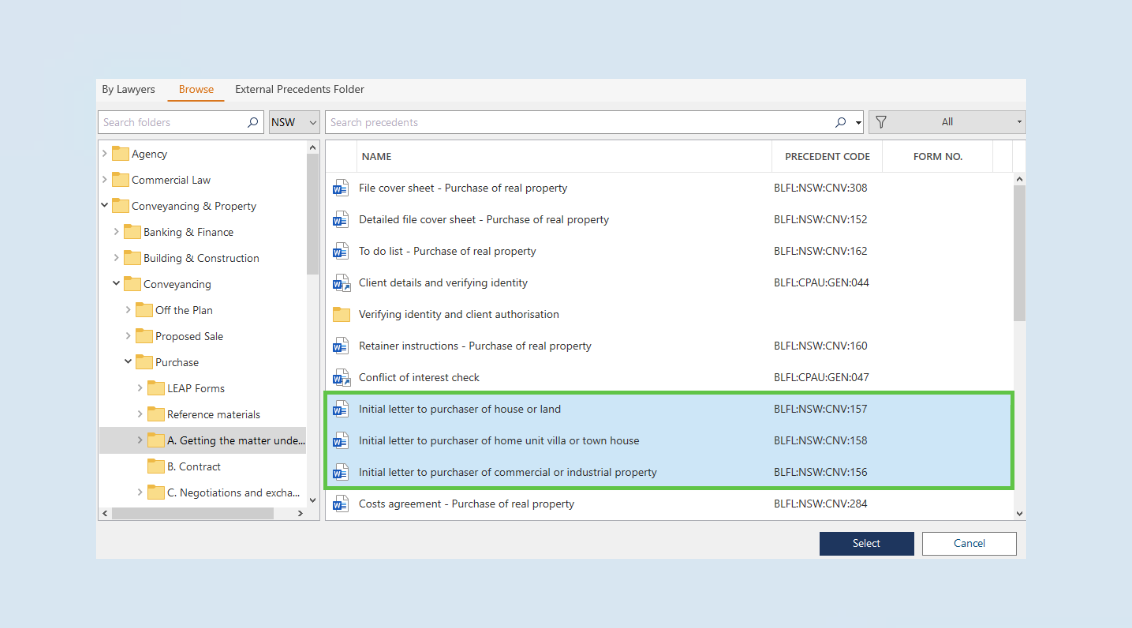This screenshot has width=1132, height=628.
Task: Click the Word icon for To do list
Action: point(340,251)
